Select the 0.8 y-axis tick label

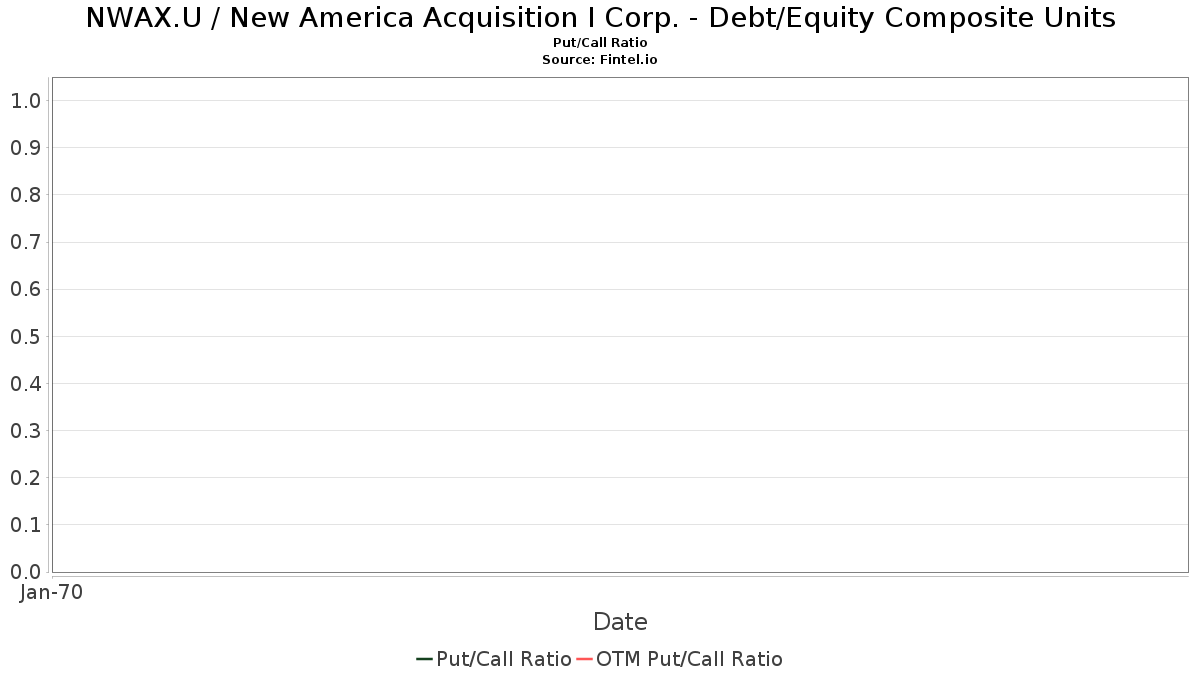[x=25, y=195]
